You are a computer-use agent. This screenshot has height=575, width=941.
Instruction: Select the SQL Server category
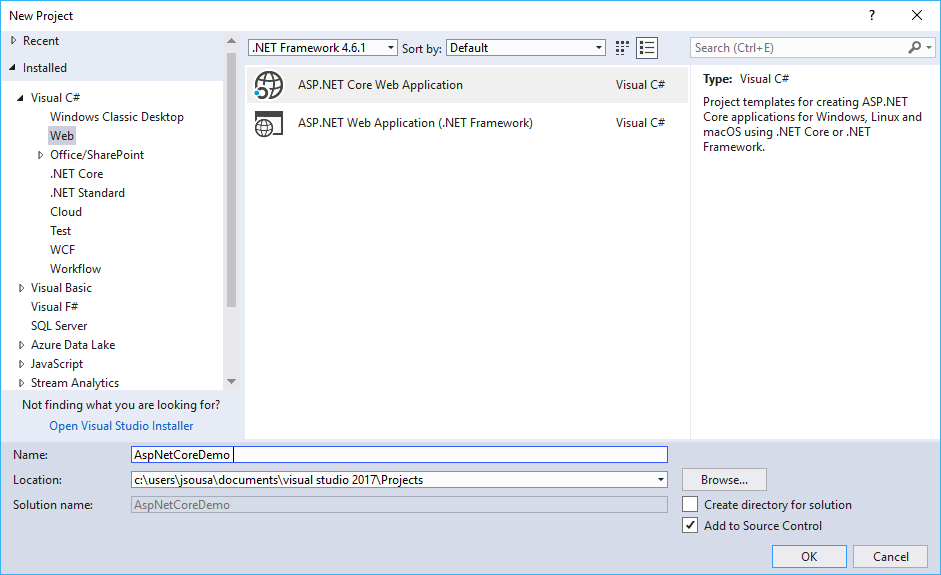tap(59, 326)
